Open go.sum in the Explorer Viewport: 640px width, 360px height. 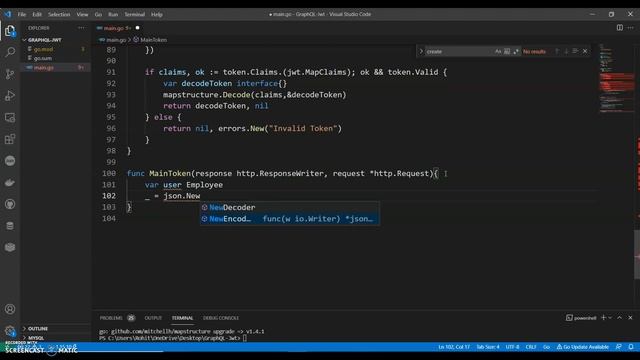click(x=43, y=58)
